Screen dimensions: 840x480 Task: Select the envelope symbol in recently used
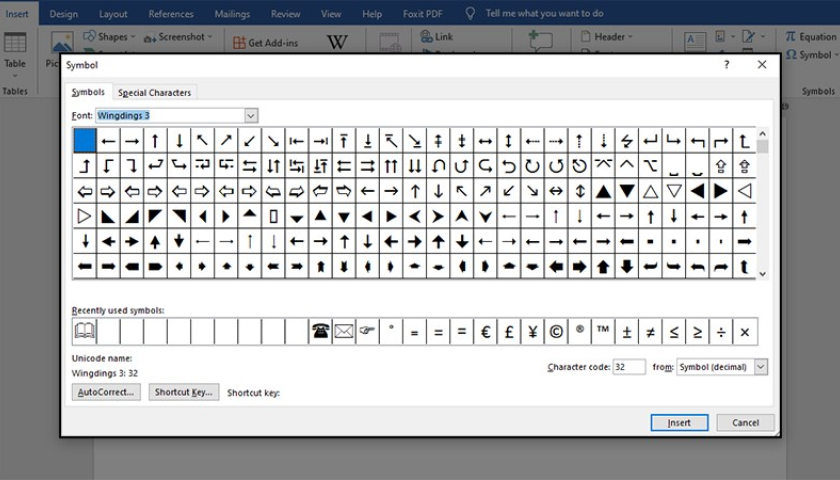click(x=344, y=332)
